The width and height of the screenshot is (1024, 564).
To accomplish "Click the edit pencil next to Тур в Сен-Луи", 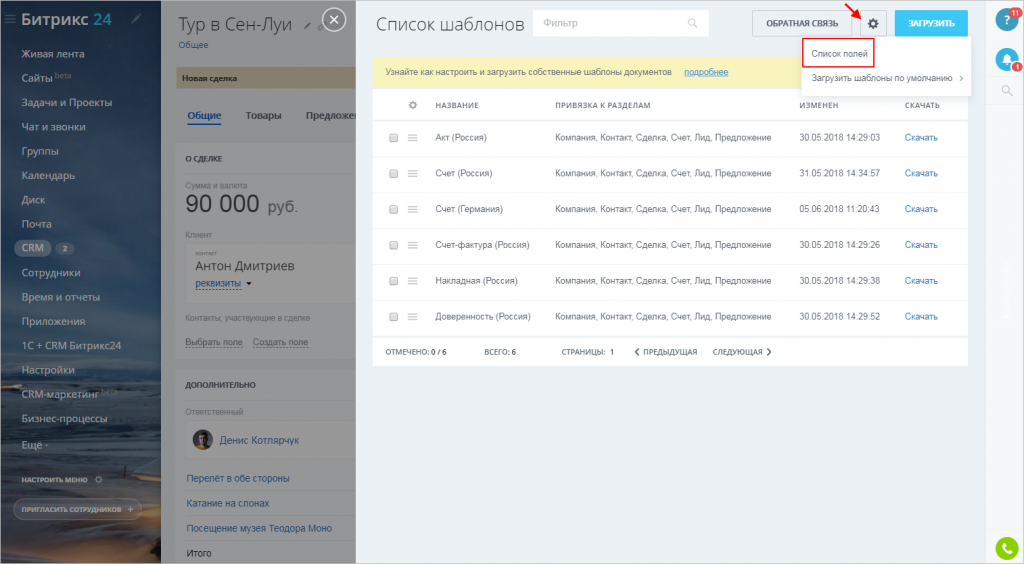I will coord(307,26).
